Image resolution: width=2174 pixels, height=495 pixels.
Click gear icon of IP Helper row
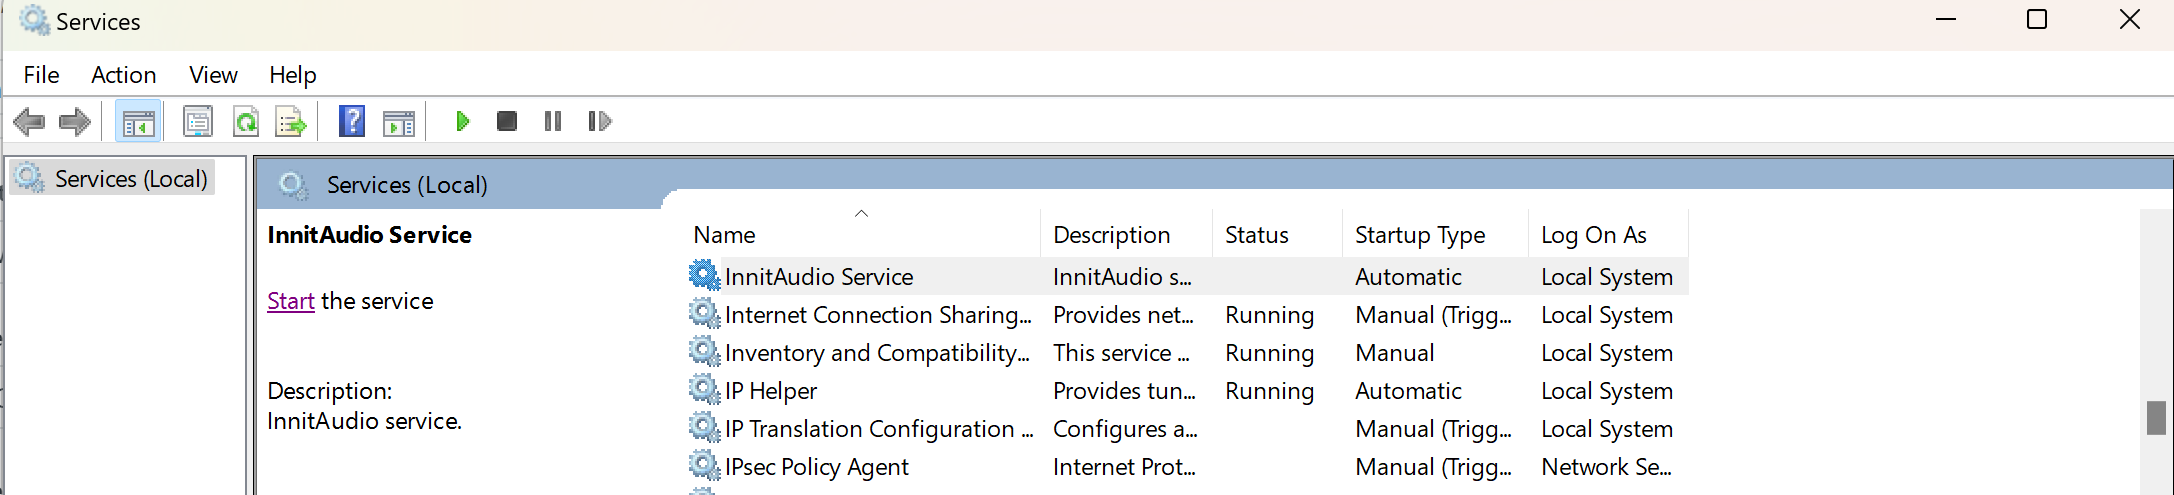tap(705, 389)
